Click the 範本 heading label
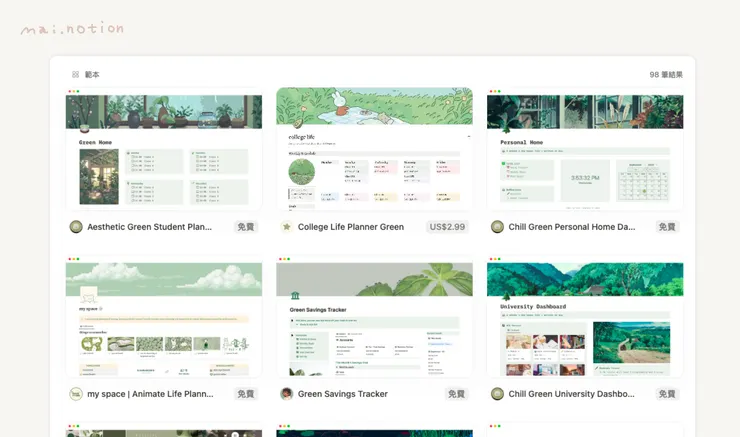 pyautogui.click(x=92, y=75)
